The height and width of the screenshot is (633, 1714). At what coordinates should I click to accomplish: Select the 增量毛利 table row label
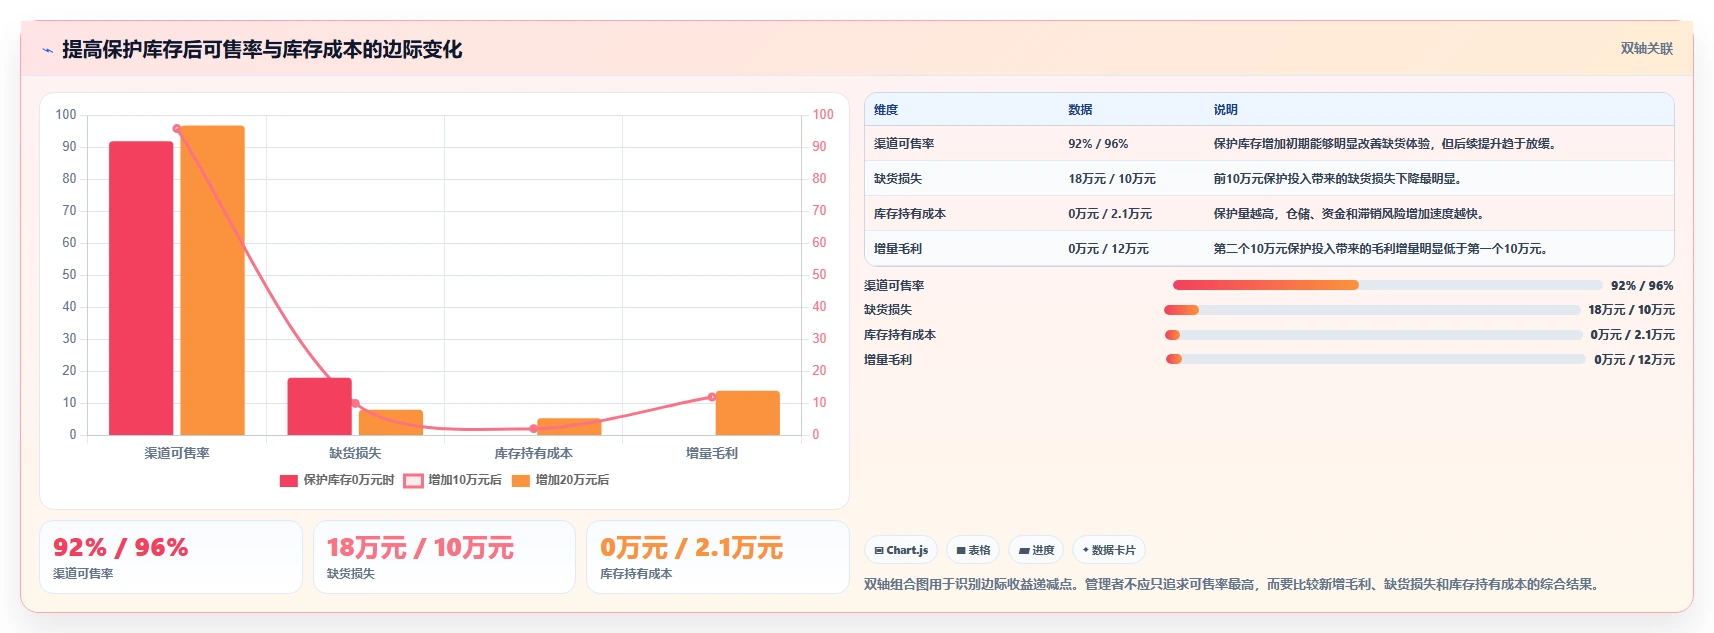[898, 249]
